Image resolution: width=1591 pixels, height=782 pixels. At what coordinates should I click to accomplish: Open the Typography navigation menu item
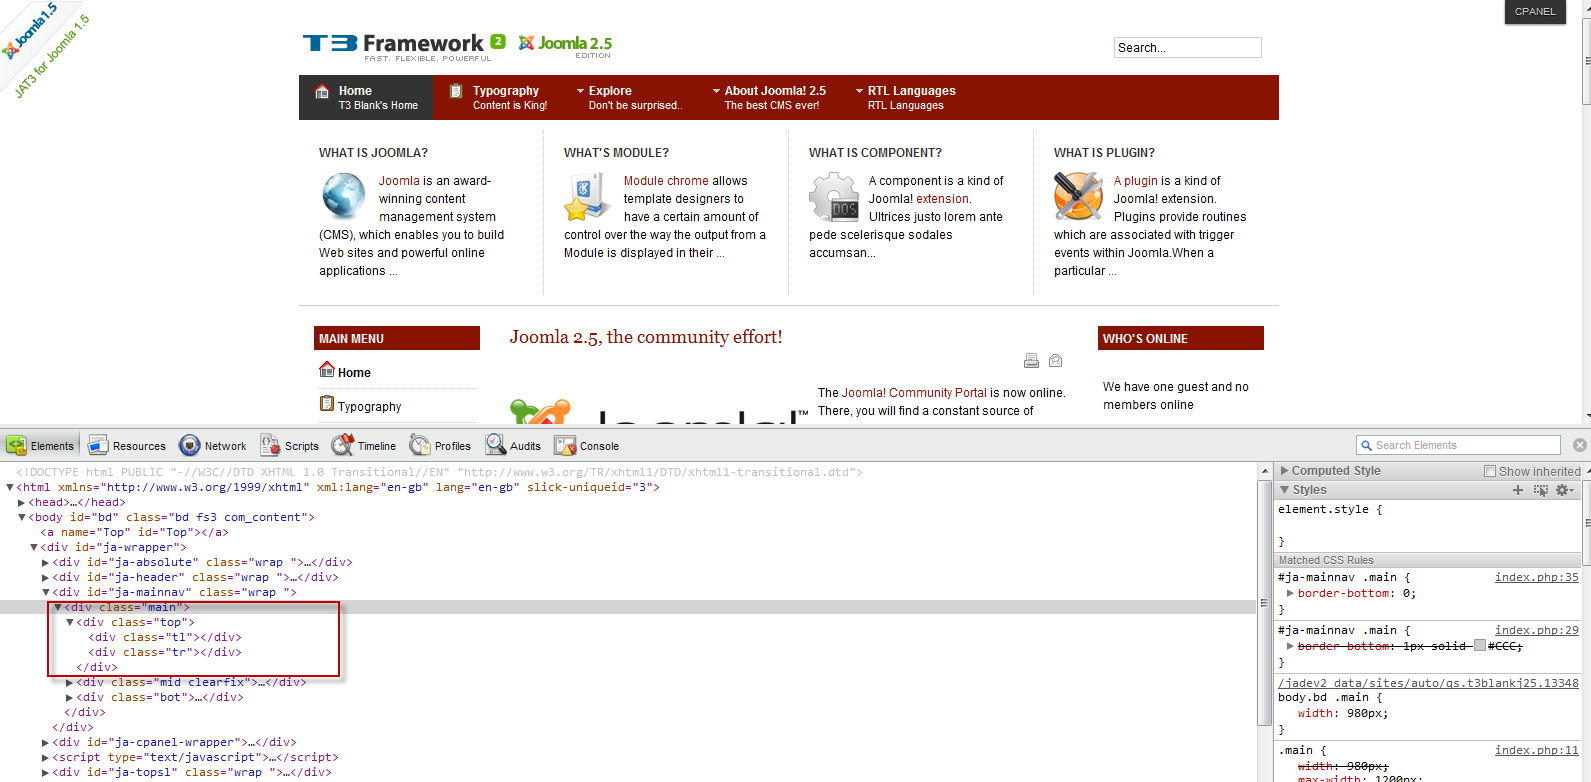498,97
